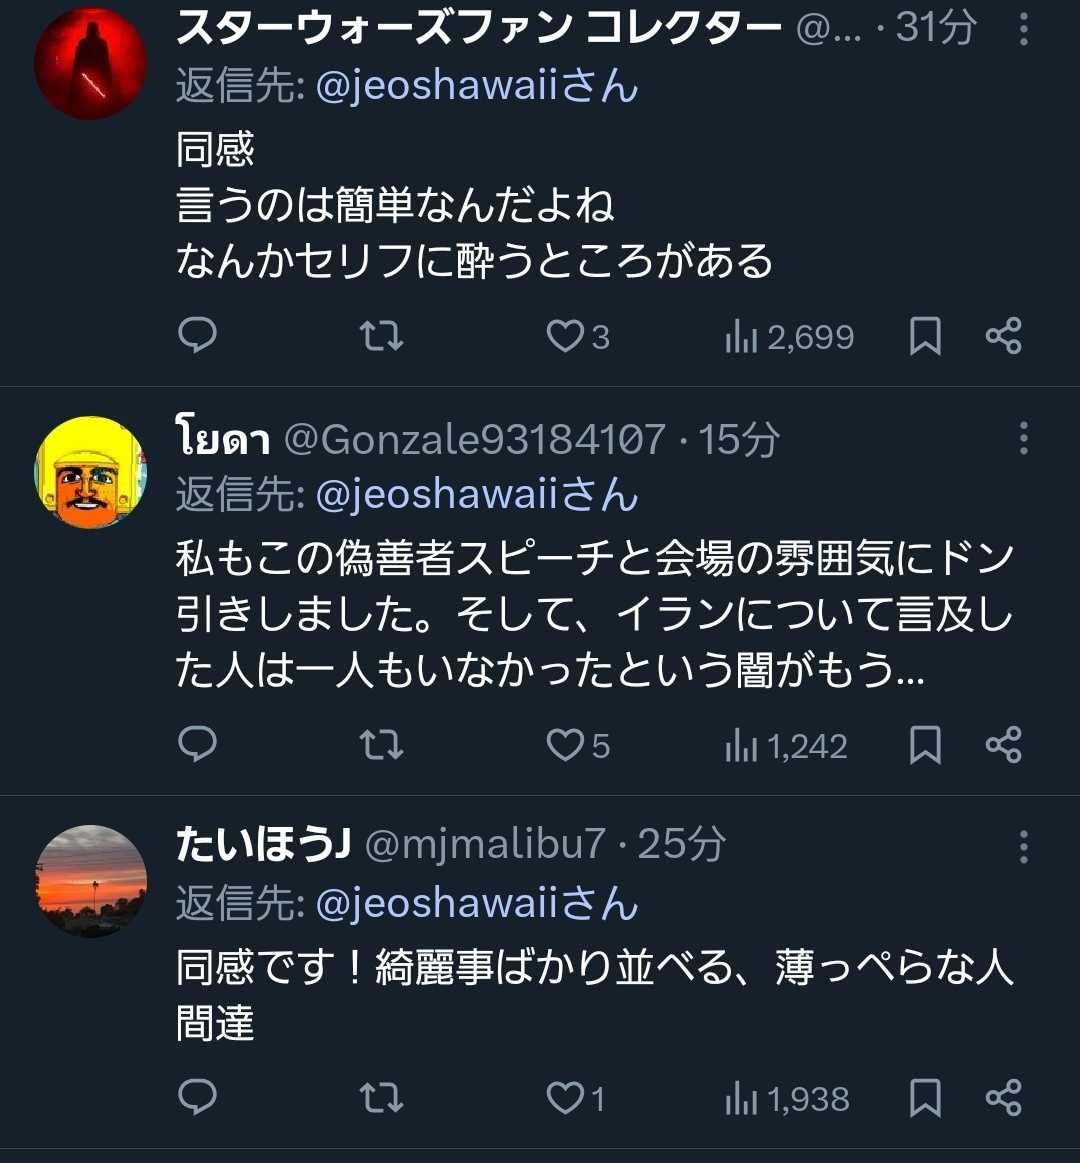Open the more menu on the スターウォーズファン tweet
1080x1163 pixels.
[1023, 30]
